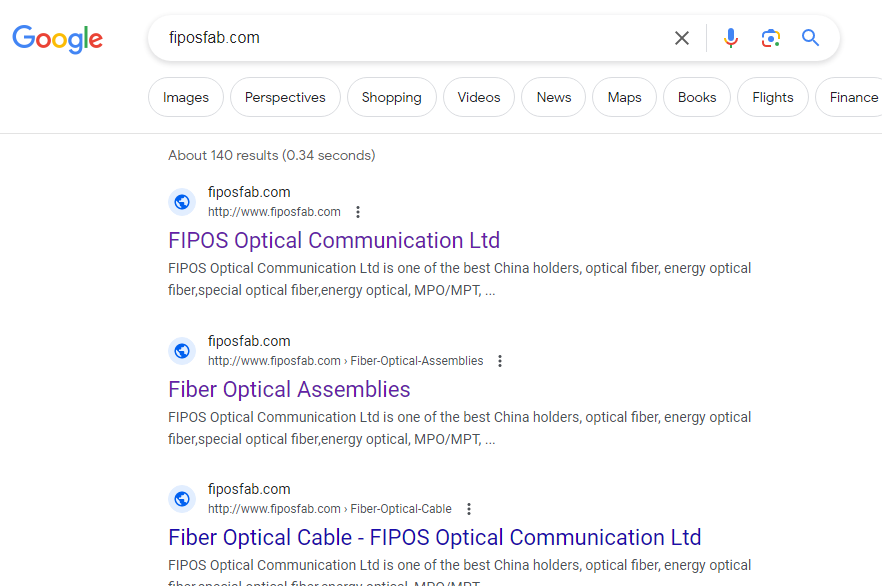
Task: Switch to Shopping results
Action: click(x=392, y=97)
